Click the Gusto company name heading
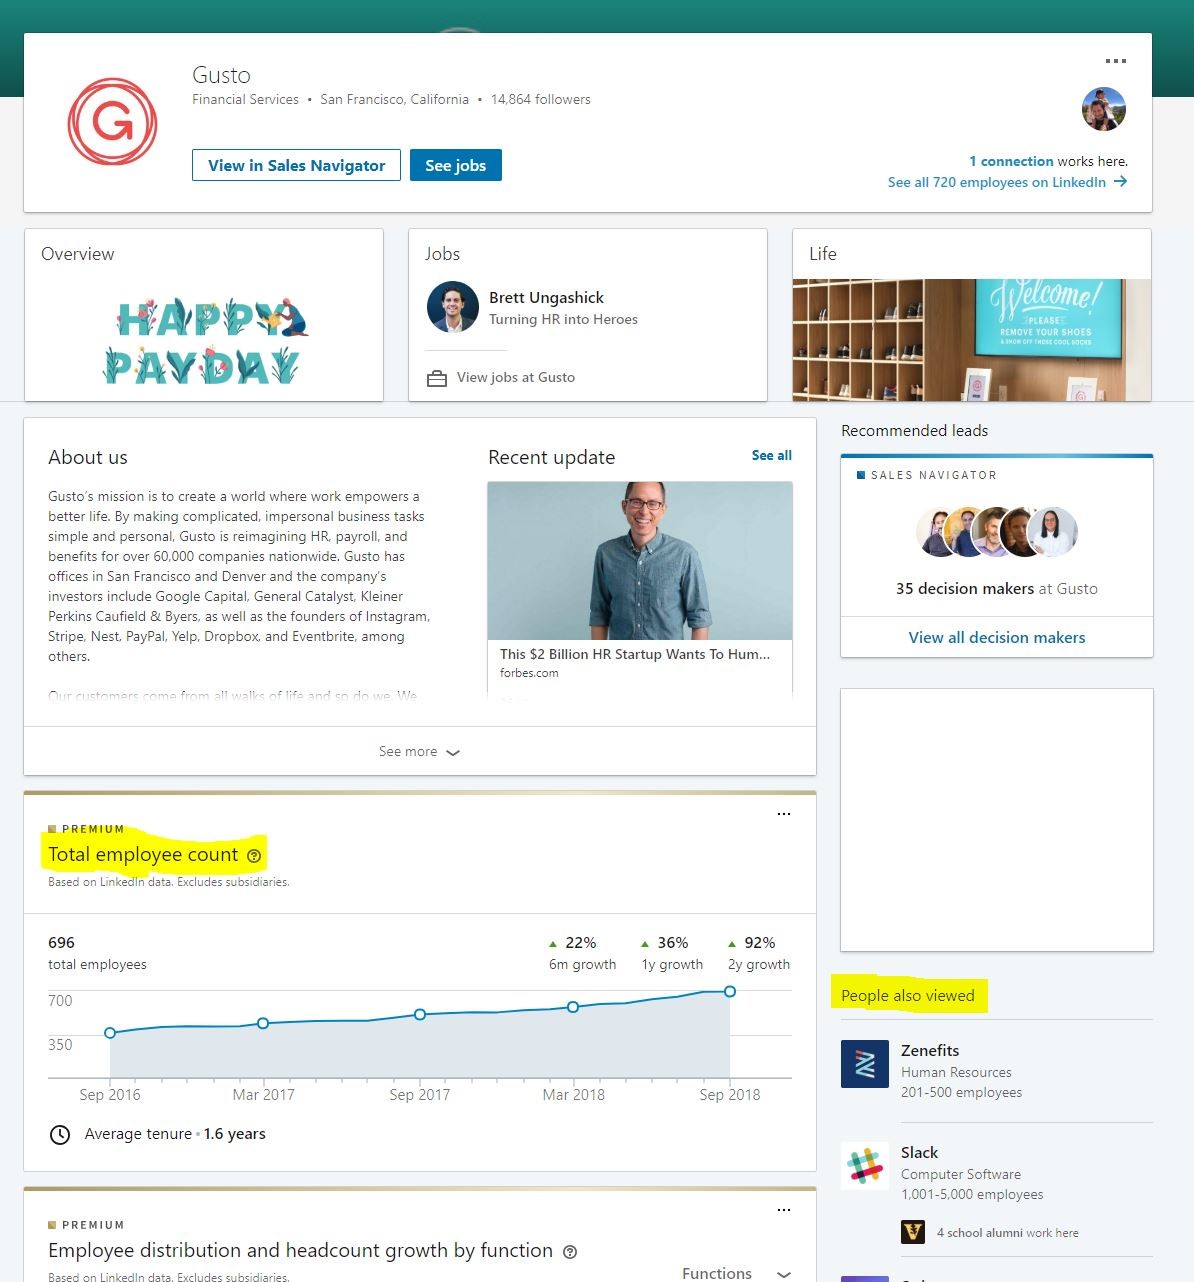Image resolution: width=1194 pixels, height=1282 pixels. (x=221, y=75)
